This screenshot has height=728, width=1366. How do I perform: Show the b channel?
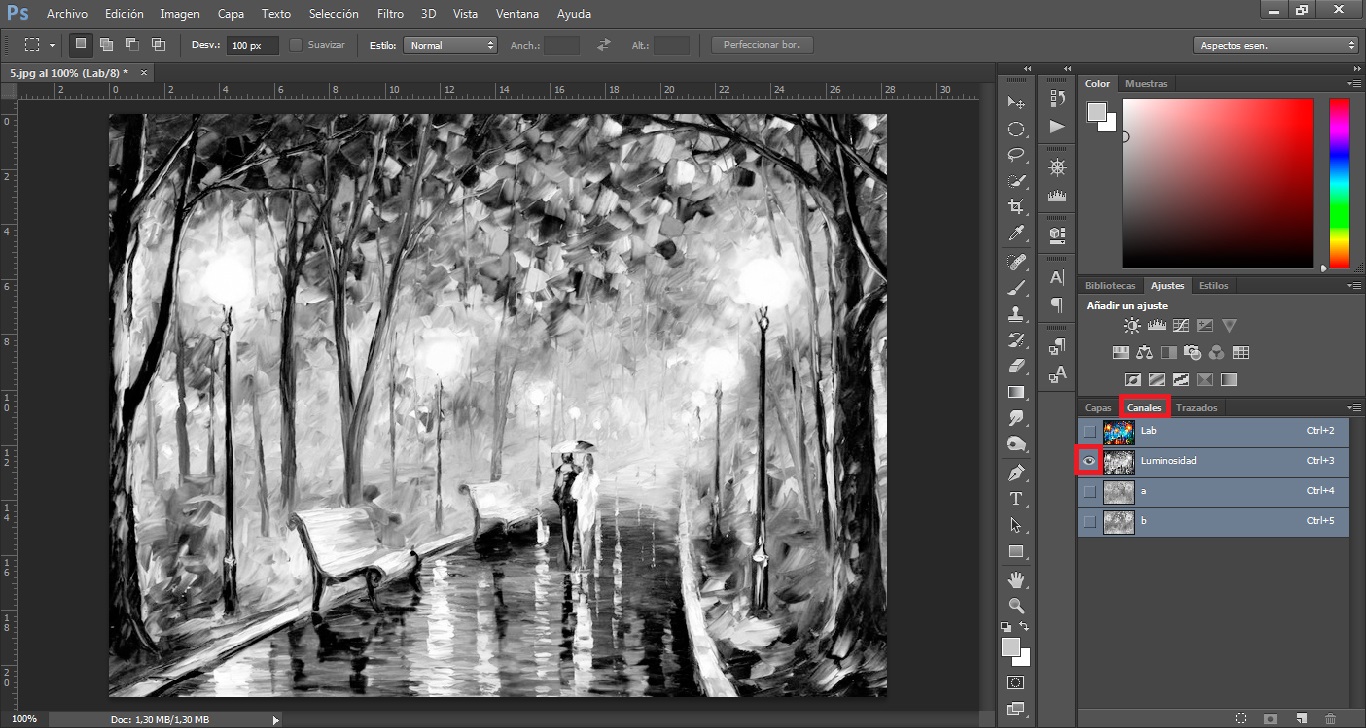tap(1089, 522)
